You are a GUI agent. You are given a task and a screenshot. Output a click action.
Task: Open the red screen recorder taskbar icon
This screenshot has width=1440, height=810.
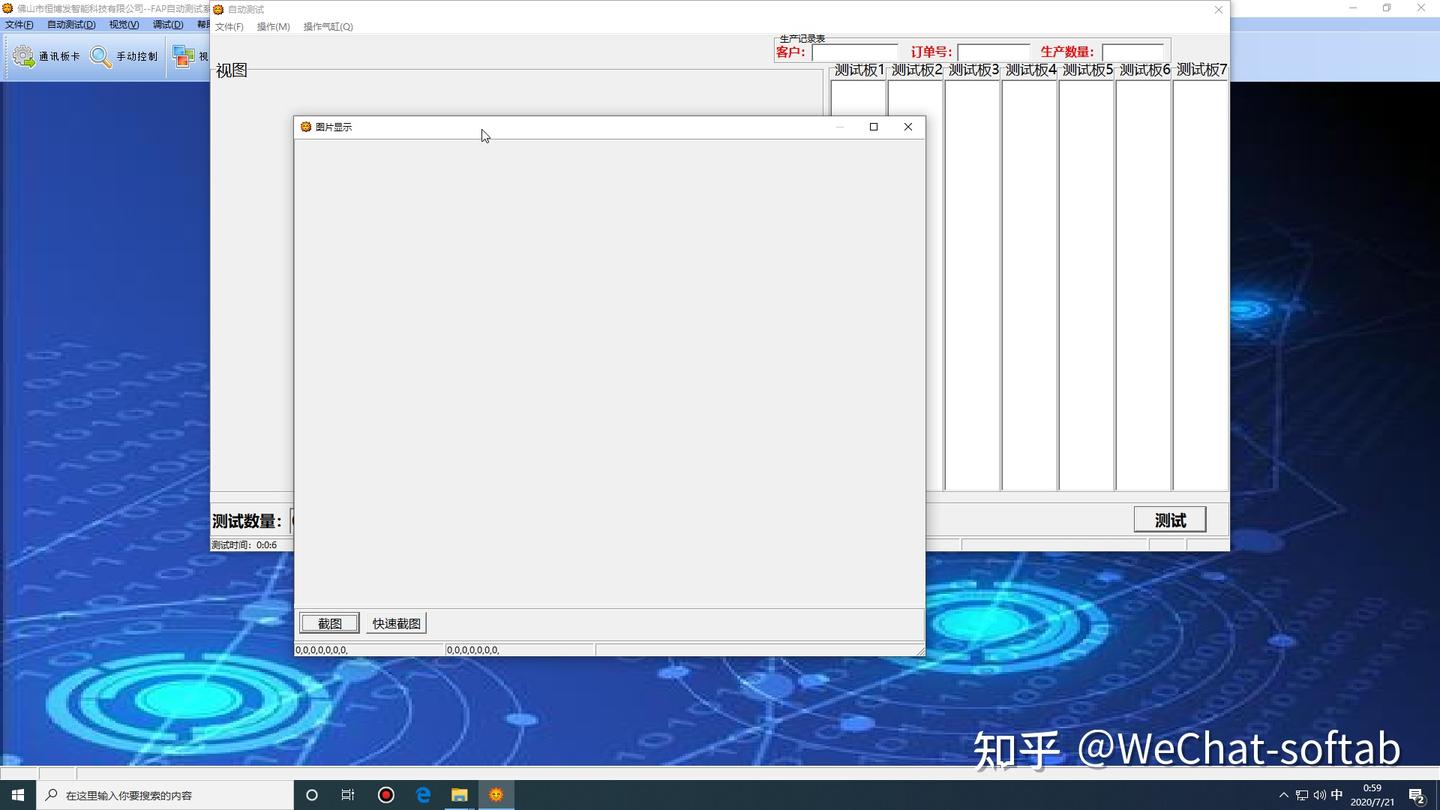[386, 795]
